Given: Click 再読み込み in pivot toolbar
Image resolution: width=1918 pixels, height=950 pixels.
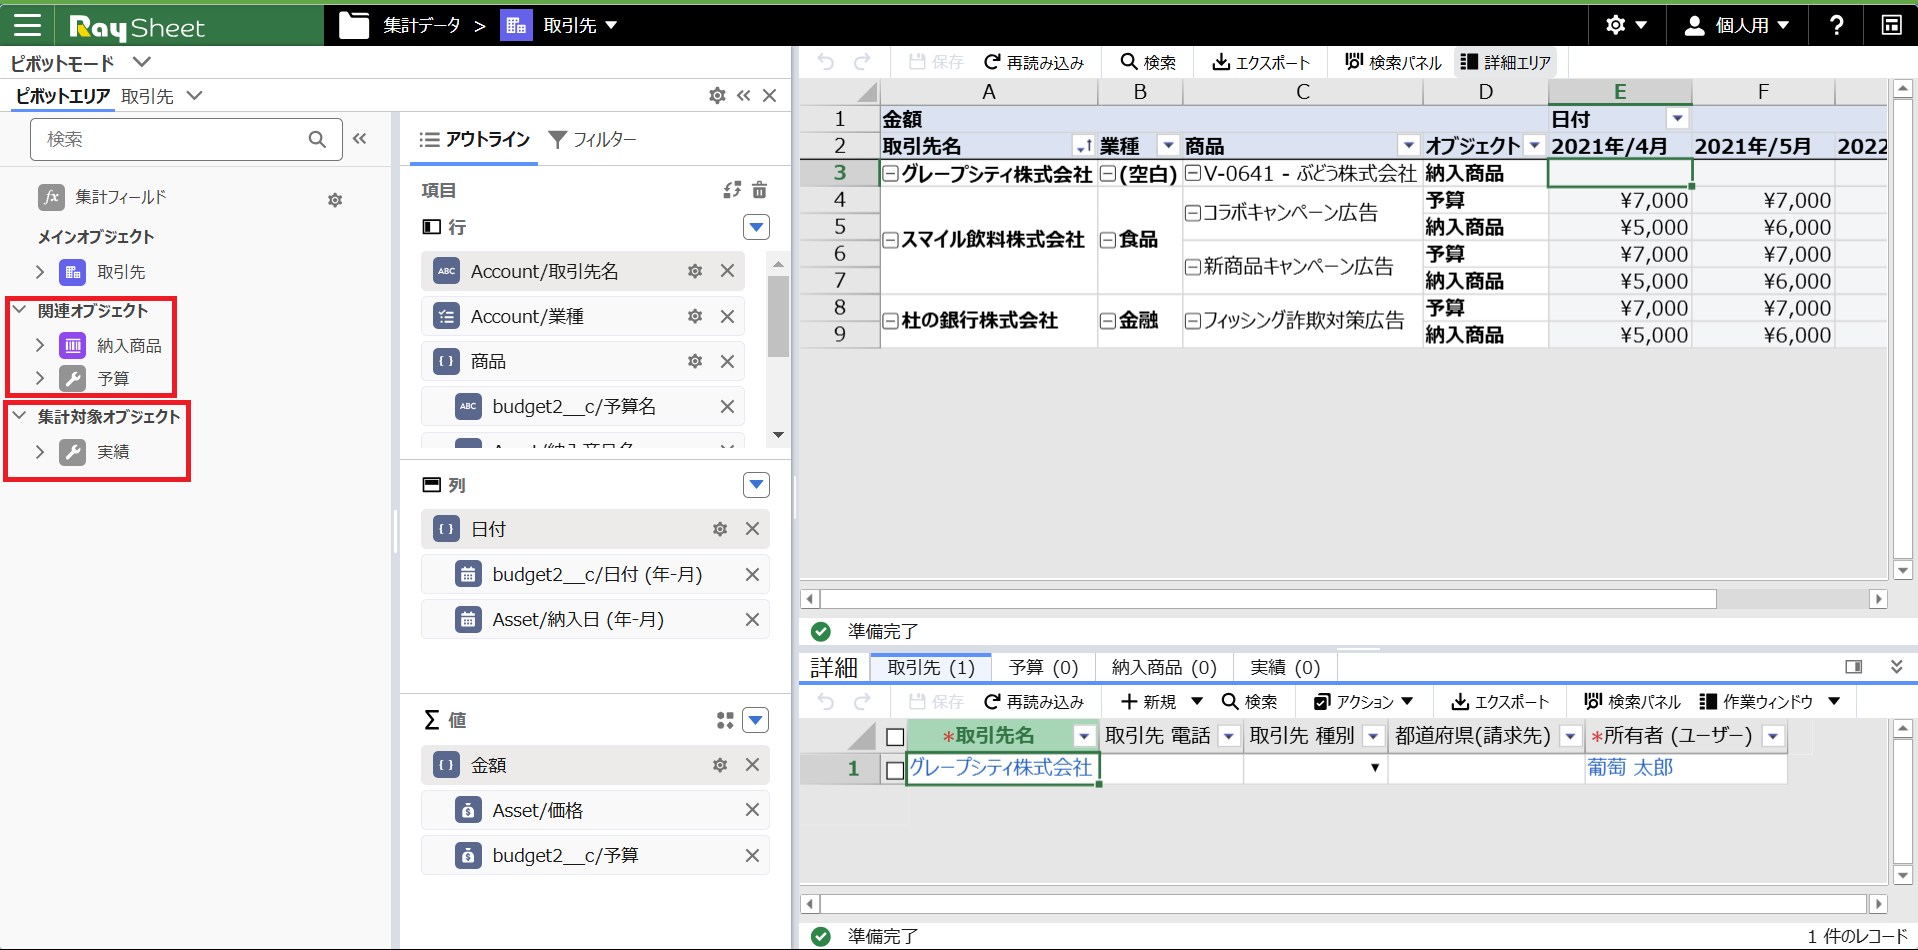Looking at the screenshot, I should click(x=1034, y=62).
